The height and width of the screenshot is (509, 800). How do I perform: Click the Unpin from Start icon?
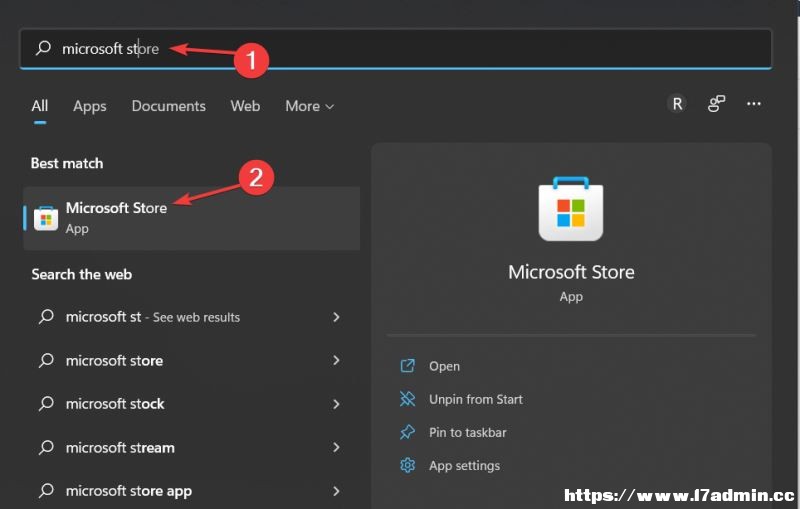tap(407, 399)
